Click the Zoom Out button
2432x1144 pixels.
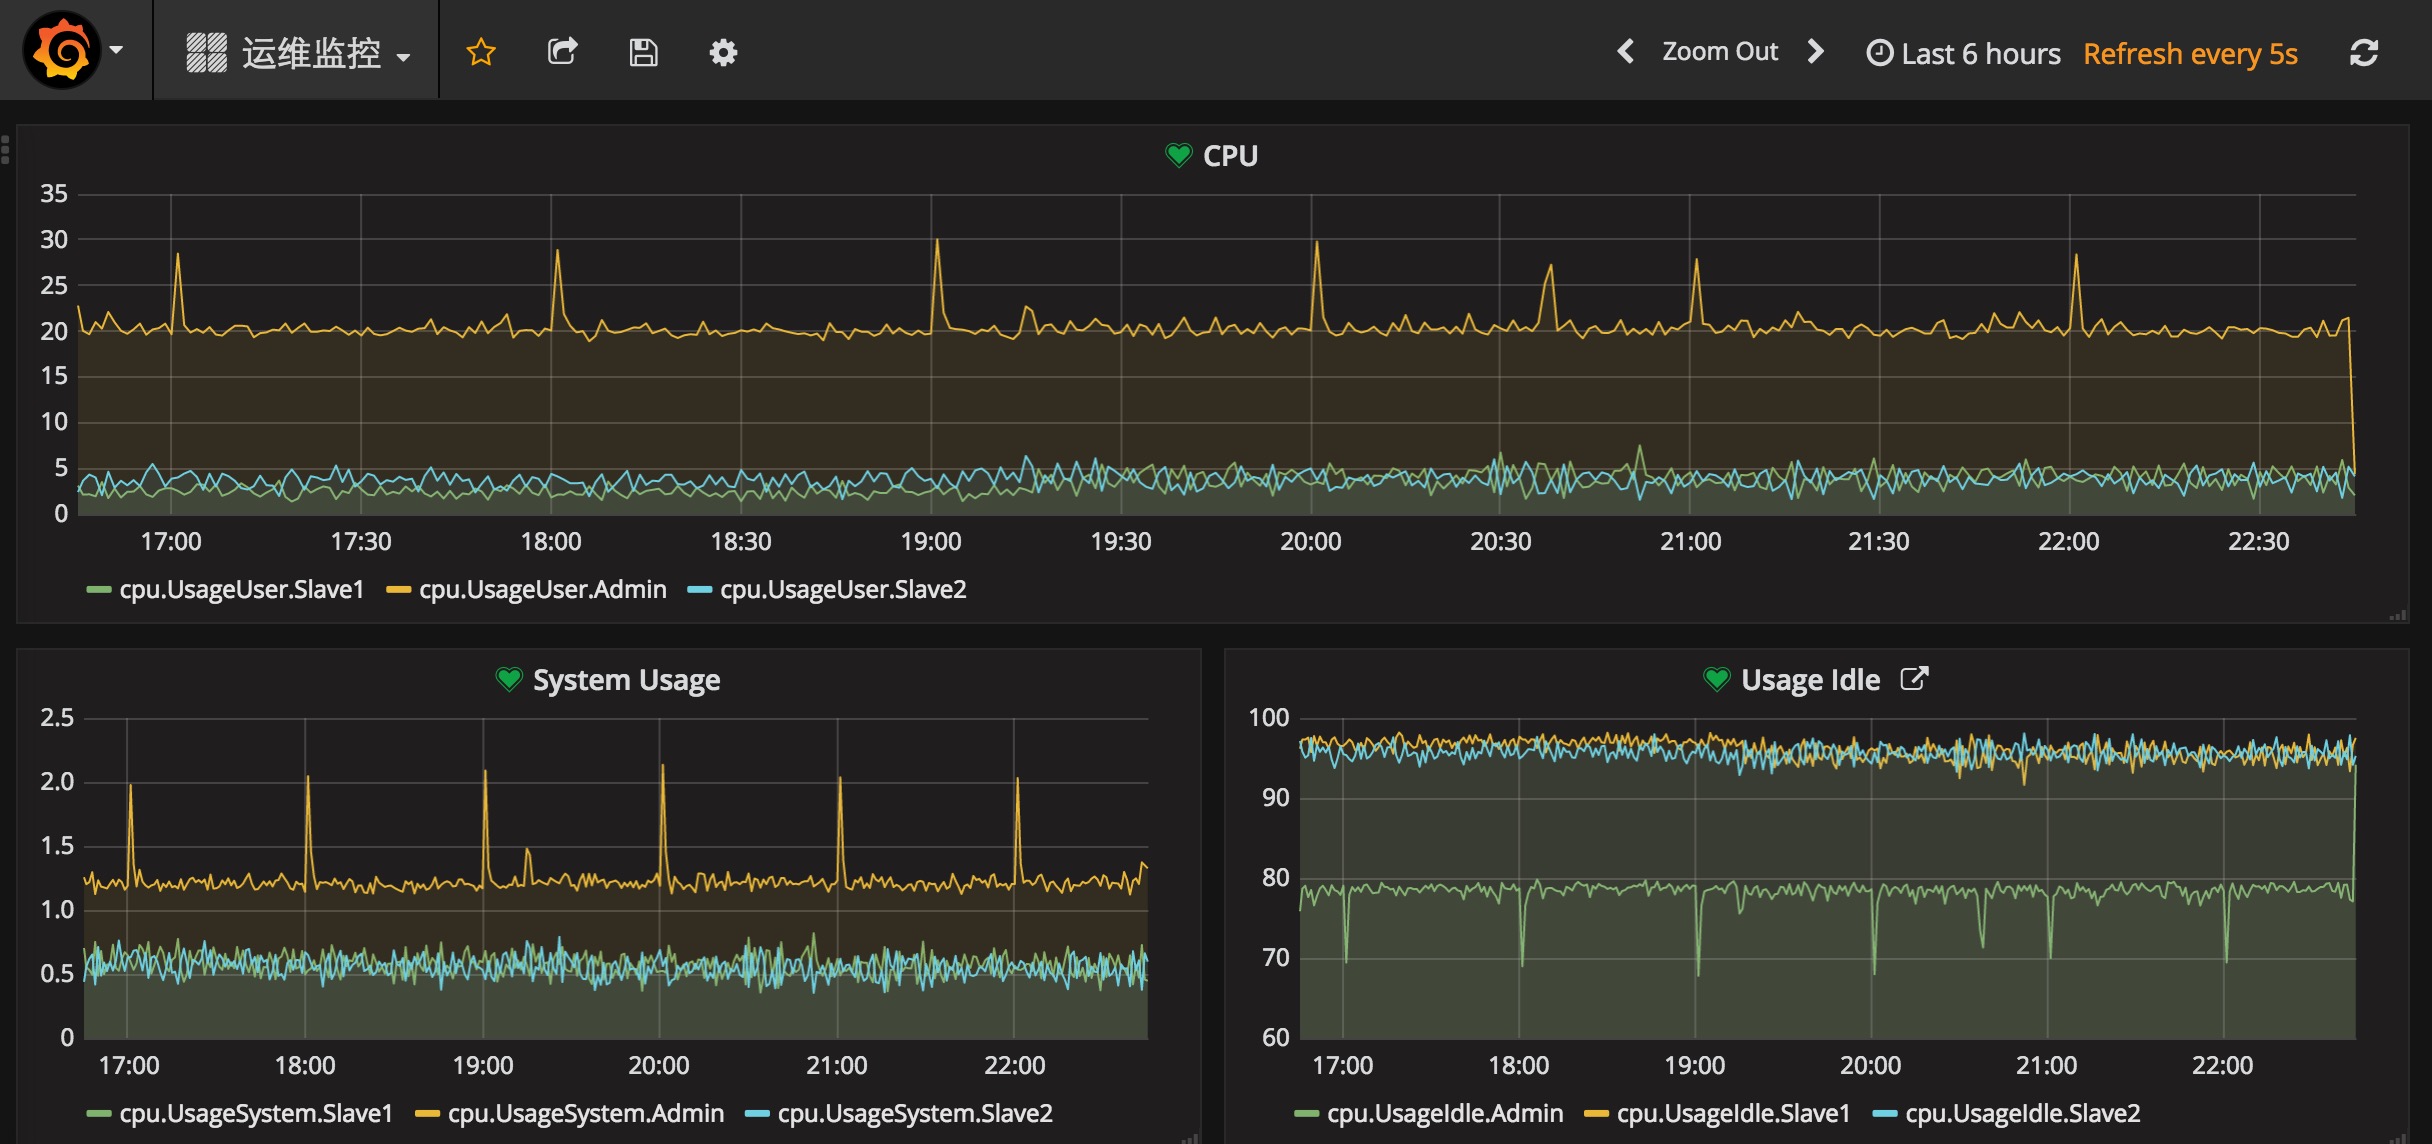coord(1720,51)
